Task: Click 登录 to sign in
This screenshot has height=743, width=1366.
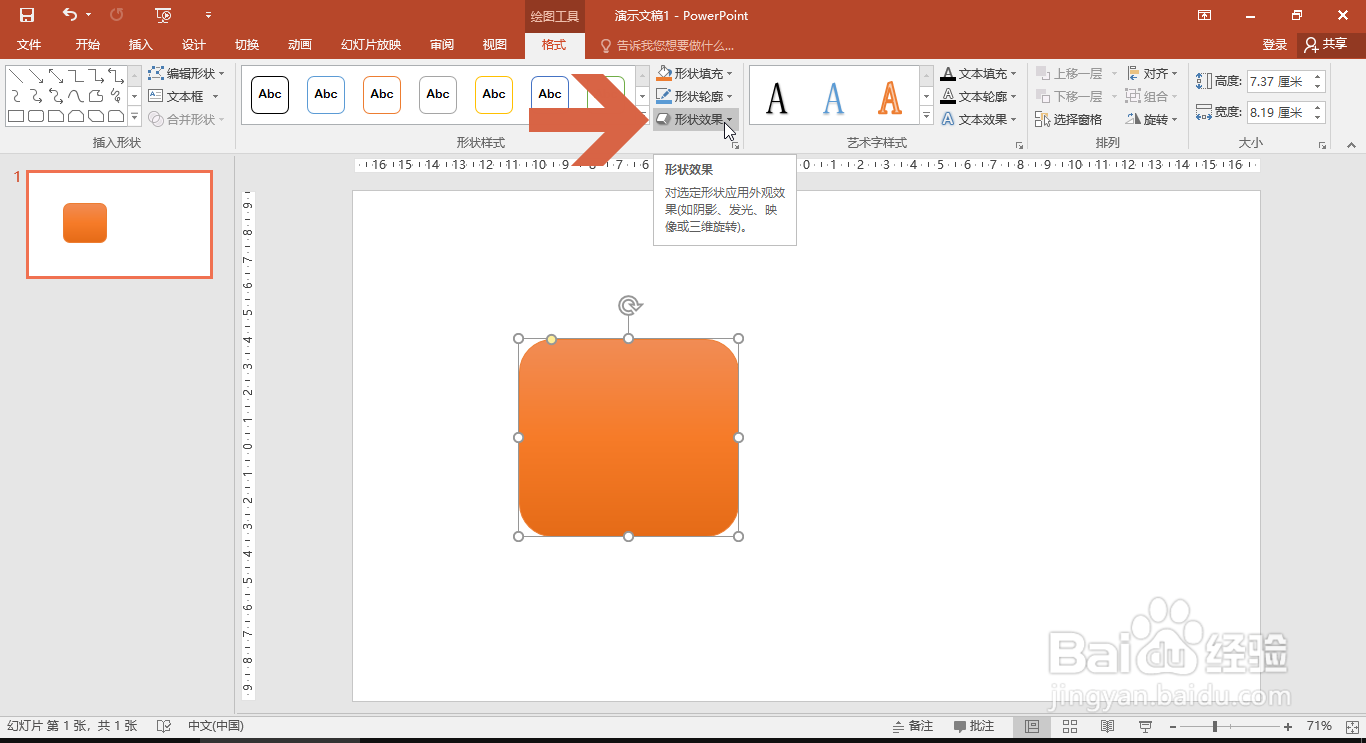Action: tap(1275, 45)
